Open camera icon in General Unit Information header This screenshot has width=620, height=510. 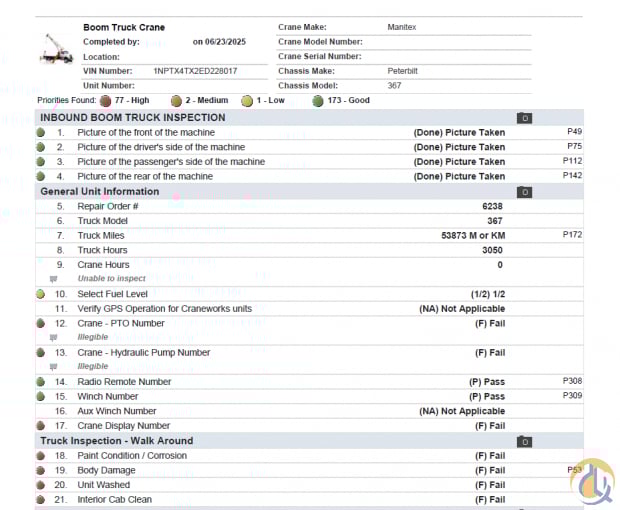(x=524, y=192)
